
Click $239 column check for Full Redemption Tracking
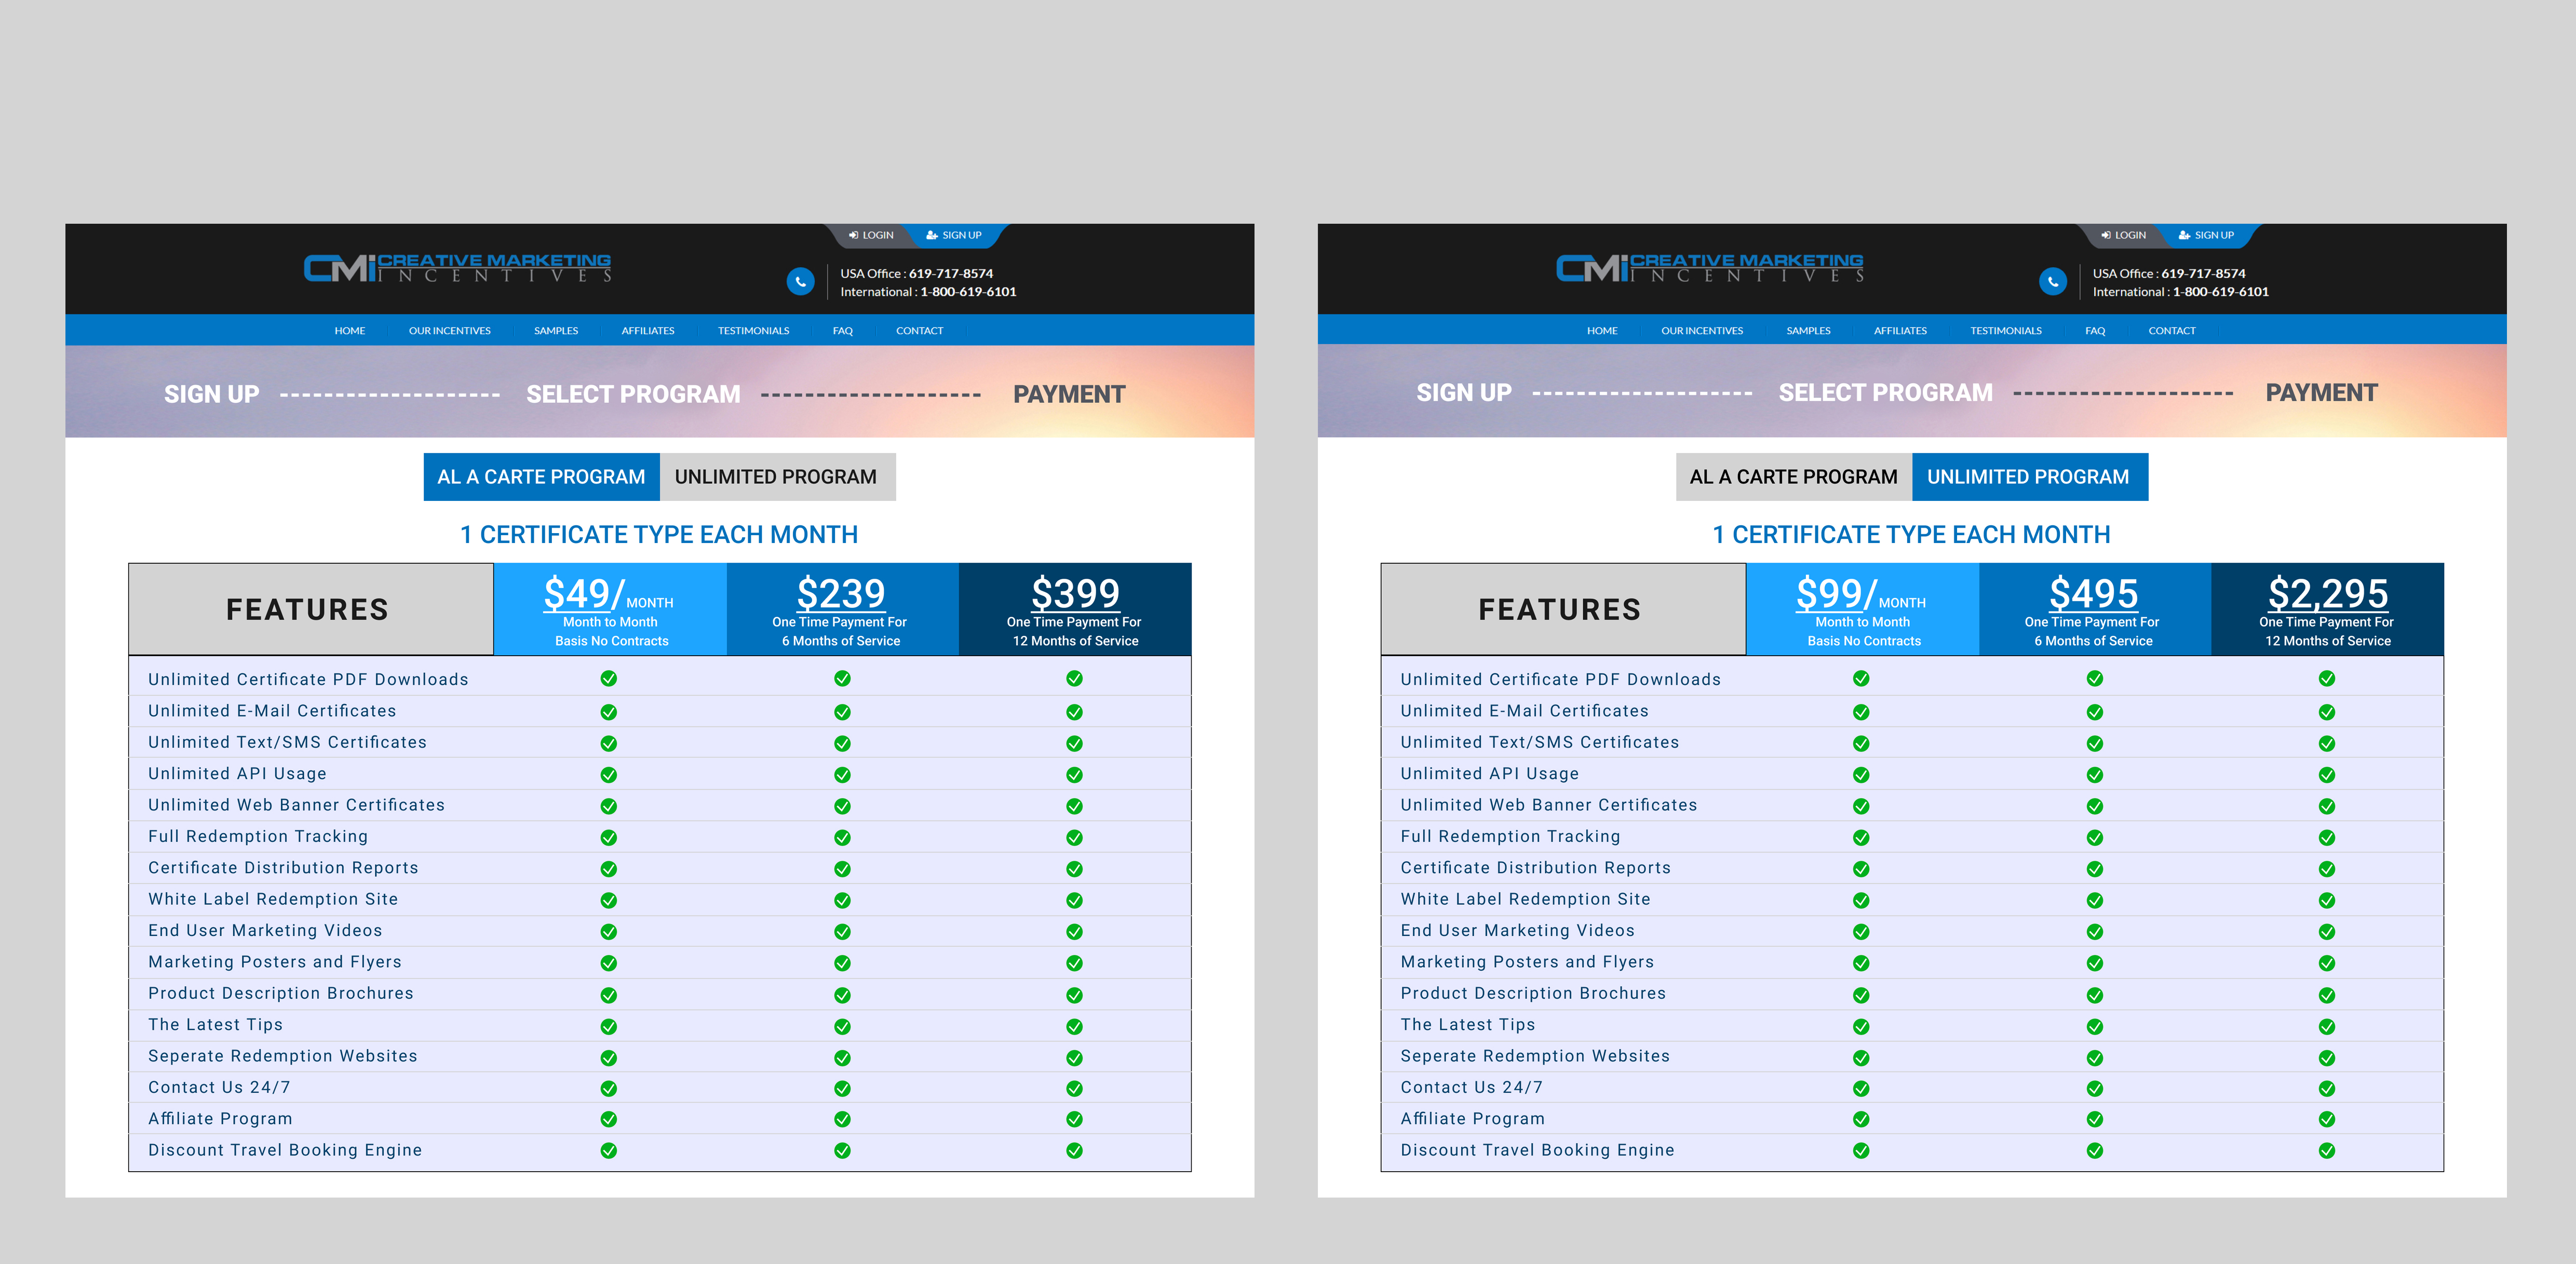click(842, 838)
